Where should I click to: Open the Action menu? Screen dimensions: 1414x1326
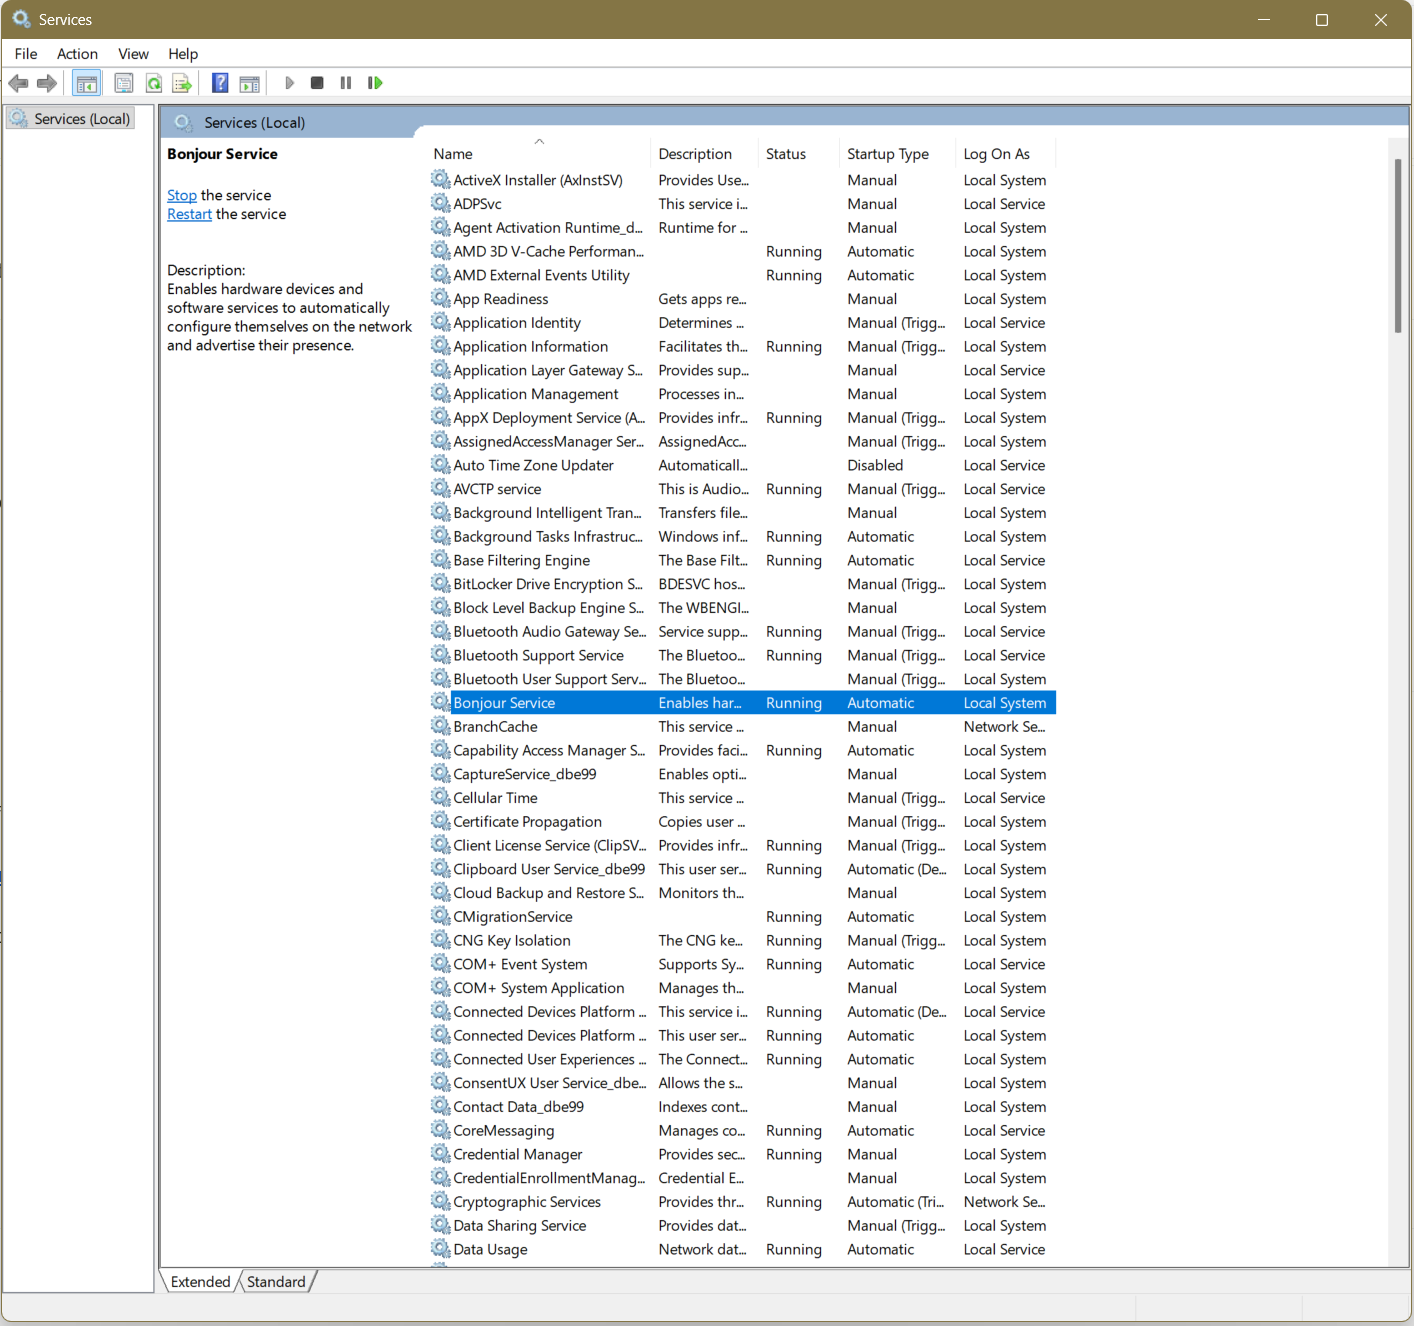click(77, 54)
